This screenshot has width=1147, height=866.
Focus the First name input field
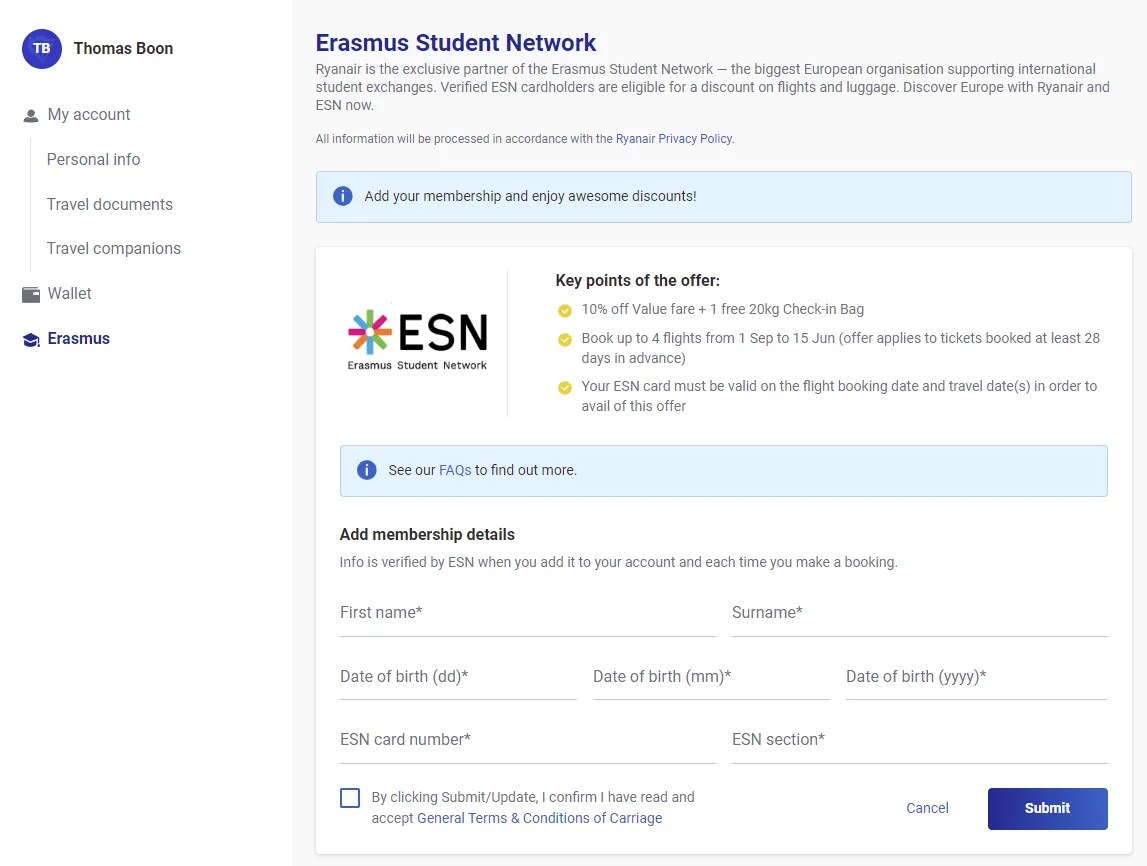coord(527,613)
